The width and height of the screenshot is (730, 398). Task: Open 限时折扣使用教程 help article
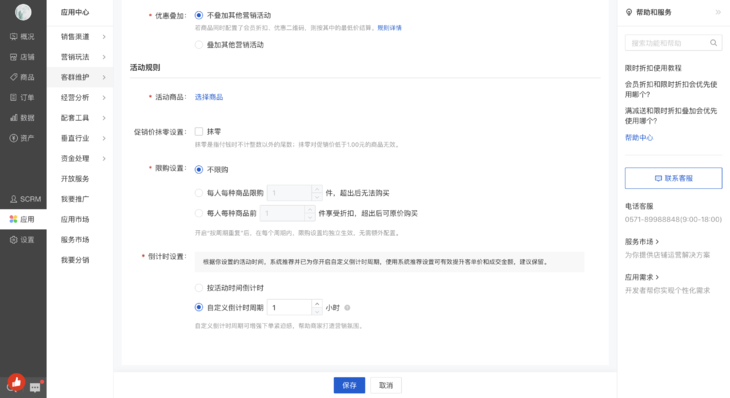(653, 68)
